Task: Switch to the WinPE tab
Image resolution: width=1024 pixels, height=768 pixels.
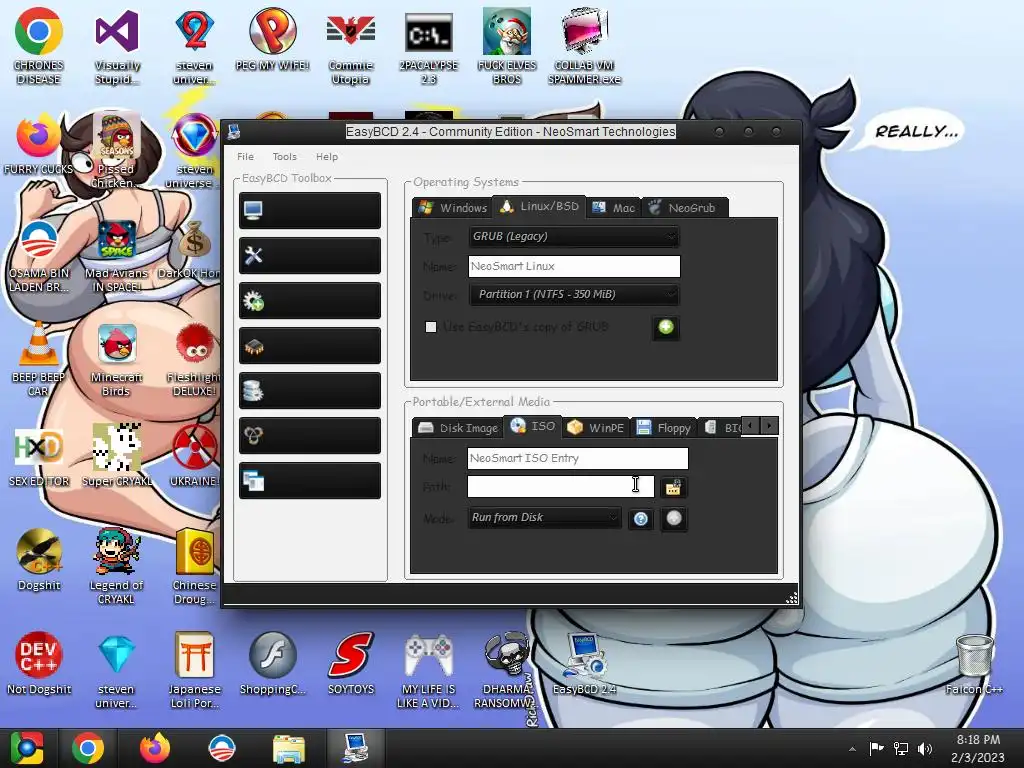Action: coord(596,428)
